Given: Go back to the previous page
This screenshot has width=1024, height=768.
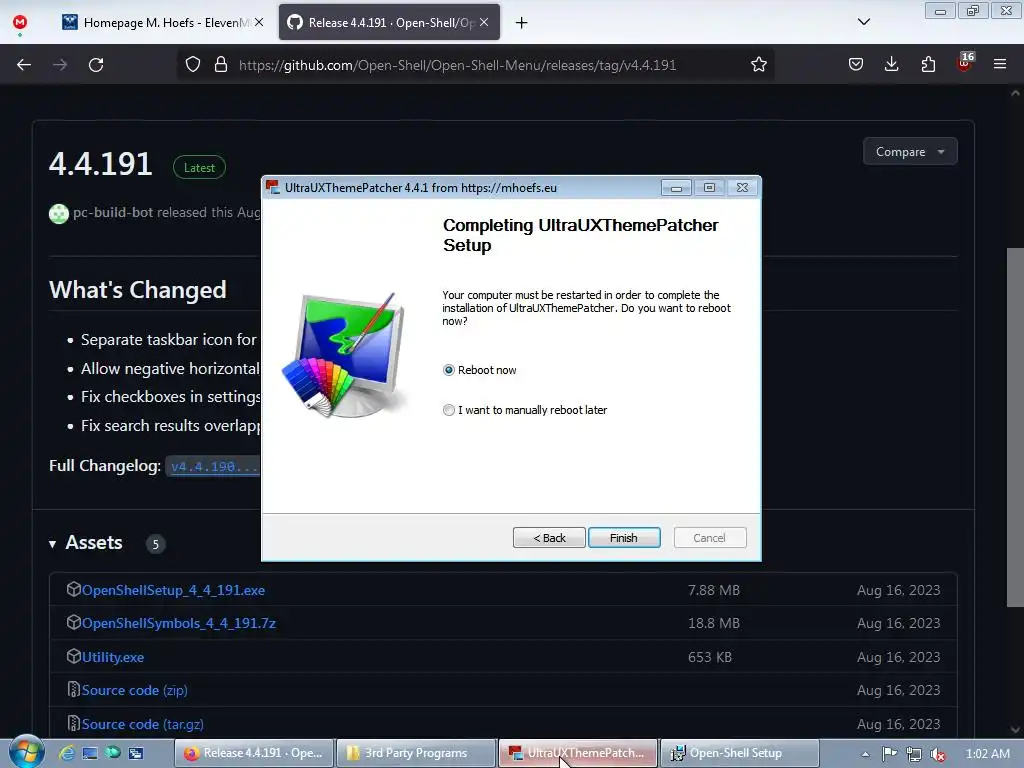Looking at the screenshot, I should (x=24, y=65).
